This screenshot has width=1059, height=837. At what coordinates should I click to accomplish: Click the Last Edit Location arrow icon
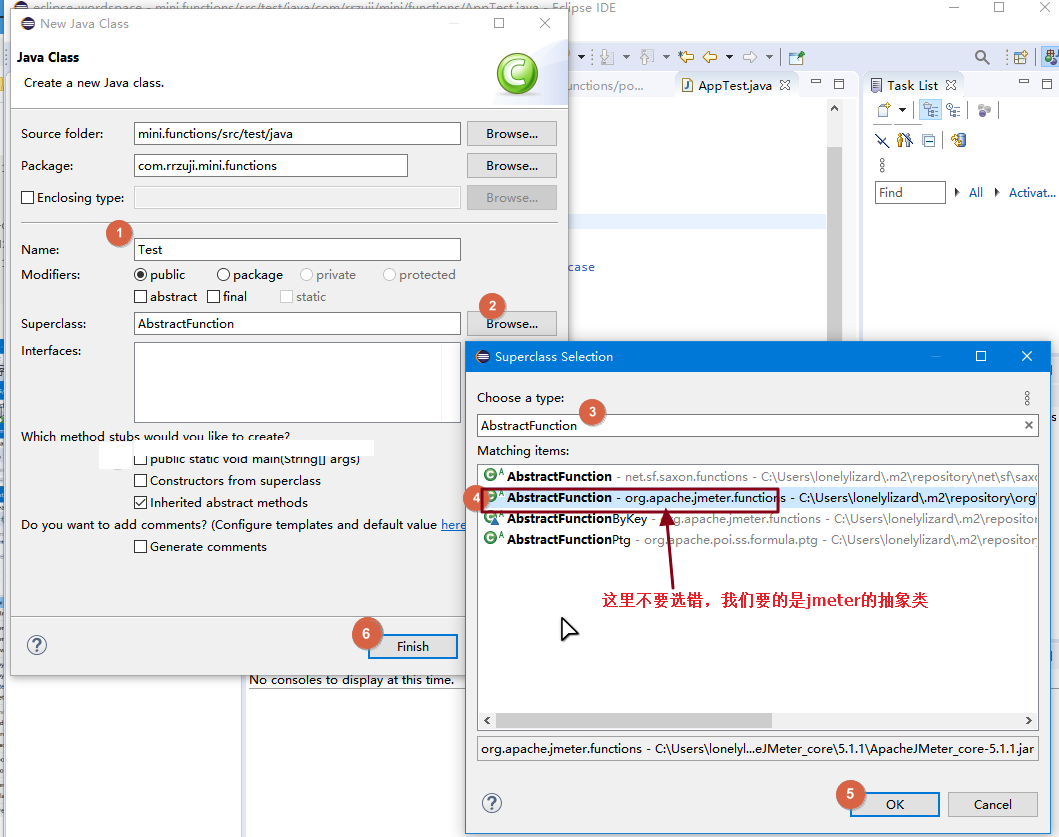pos(686,57)
